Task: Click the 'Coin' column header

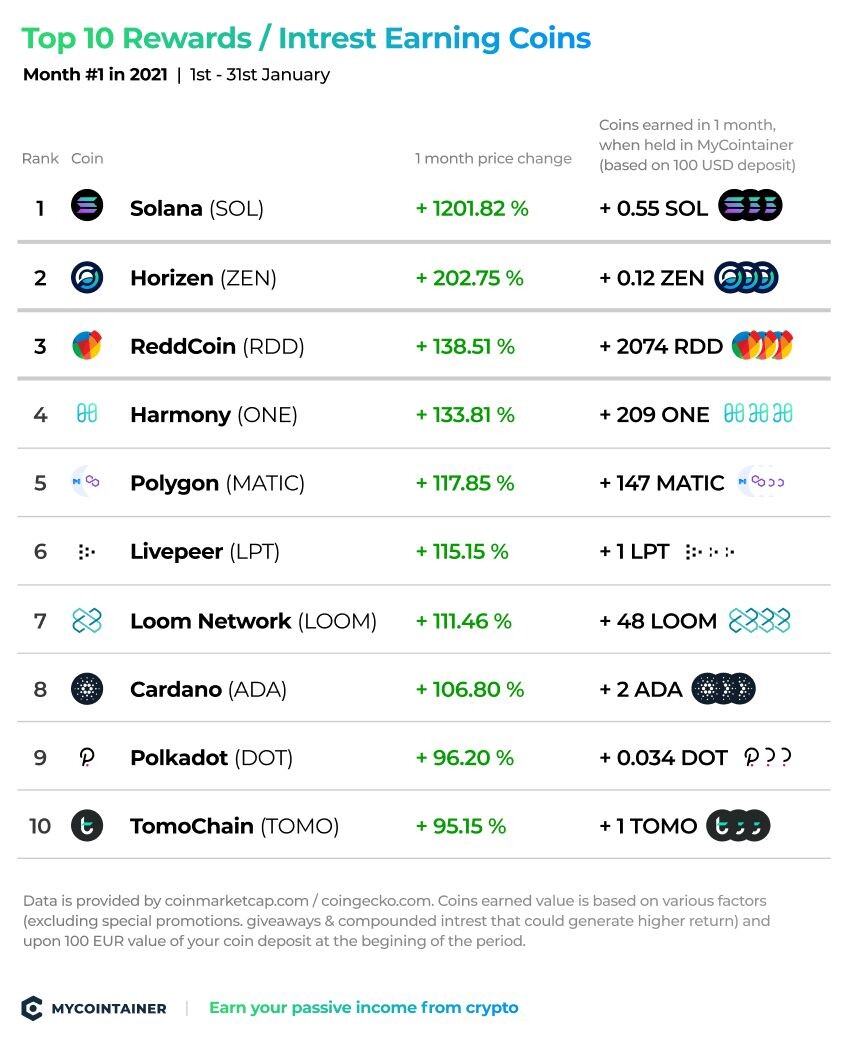Action: [x=87, y=159]
